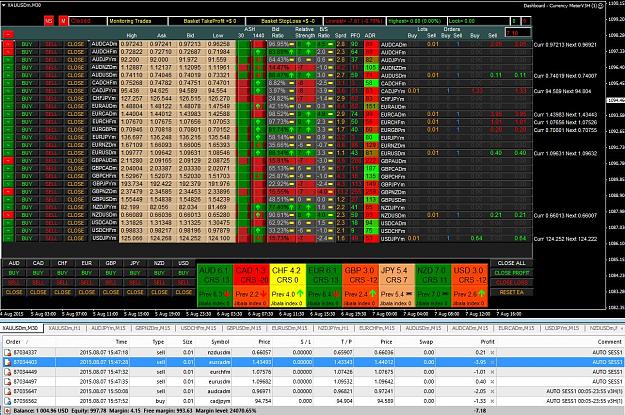Close nzdusdm order with x icon
The width and height of the screenshot is (625, 415).
pos(493,352)
